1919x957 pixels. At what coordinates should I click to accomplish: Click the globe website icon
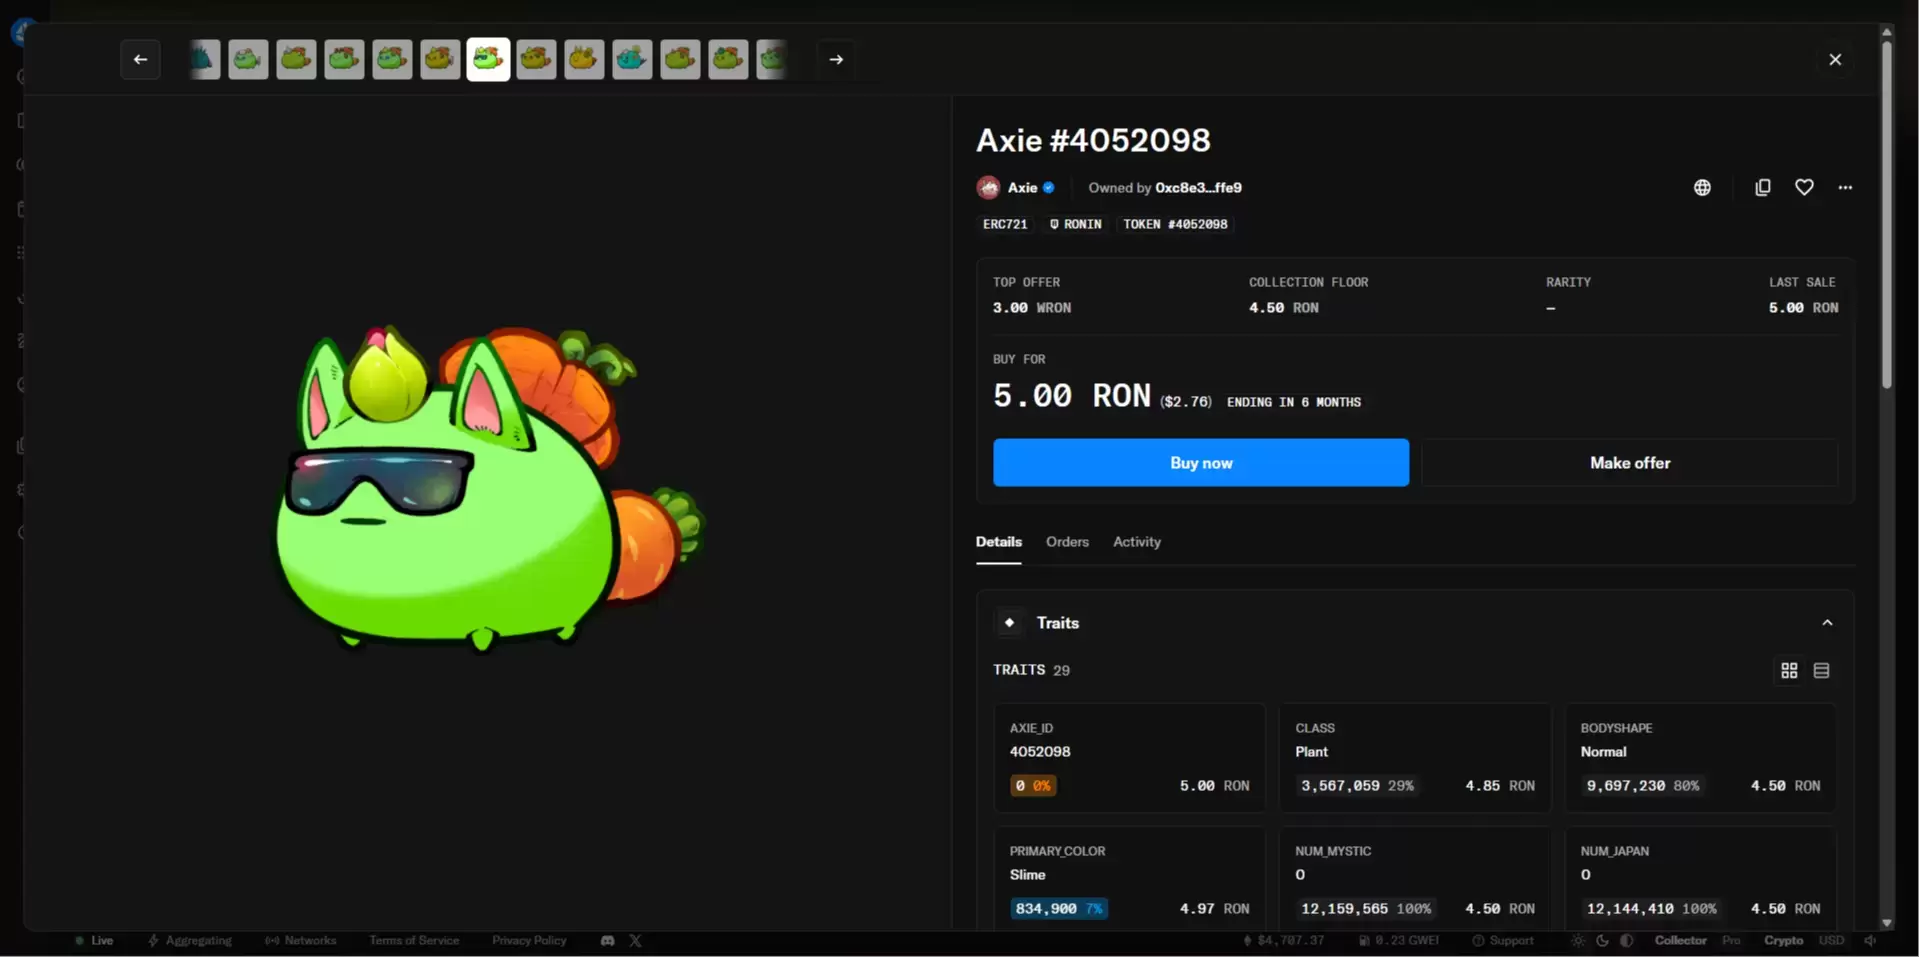coord(1702,188)
